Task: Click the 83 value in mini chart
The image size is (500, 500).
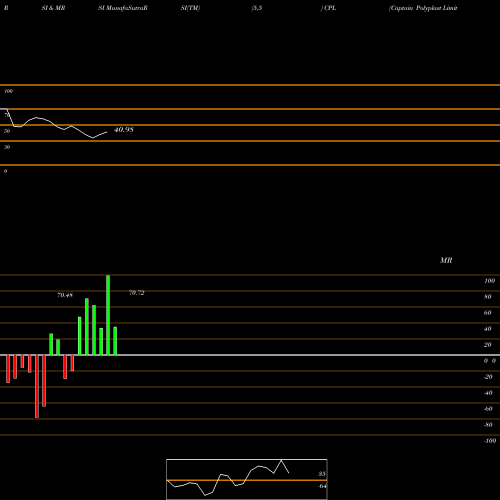Action: point(322,474)
